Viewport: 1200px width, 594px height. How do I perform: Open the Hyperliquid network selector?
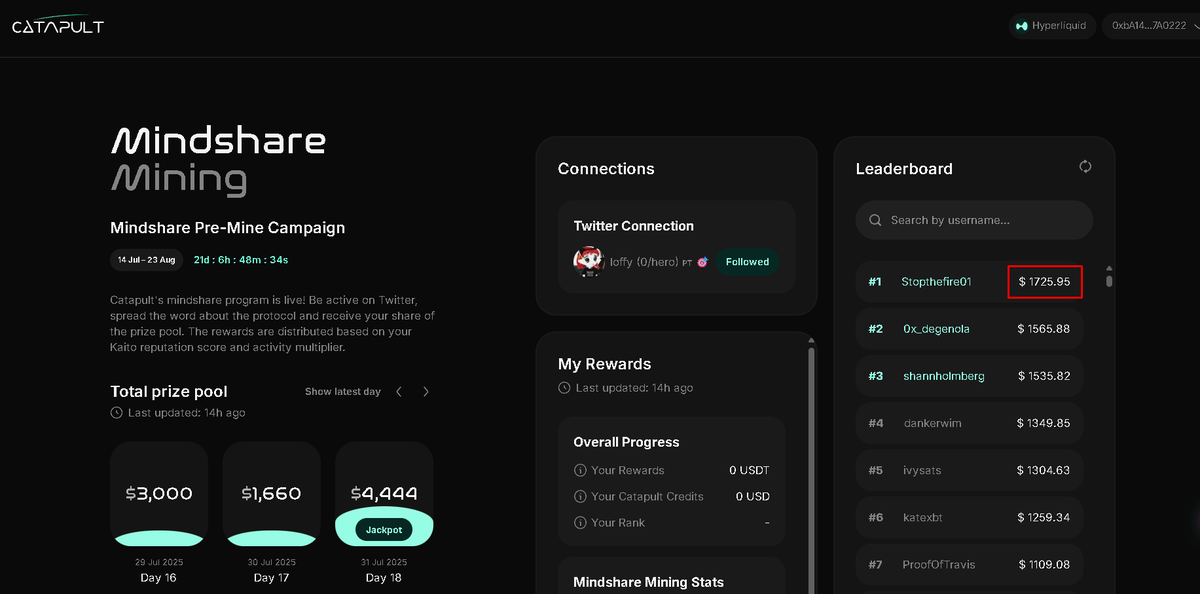(x=1051, y=26)
